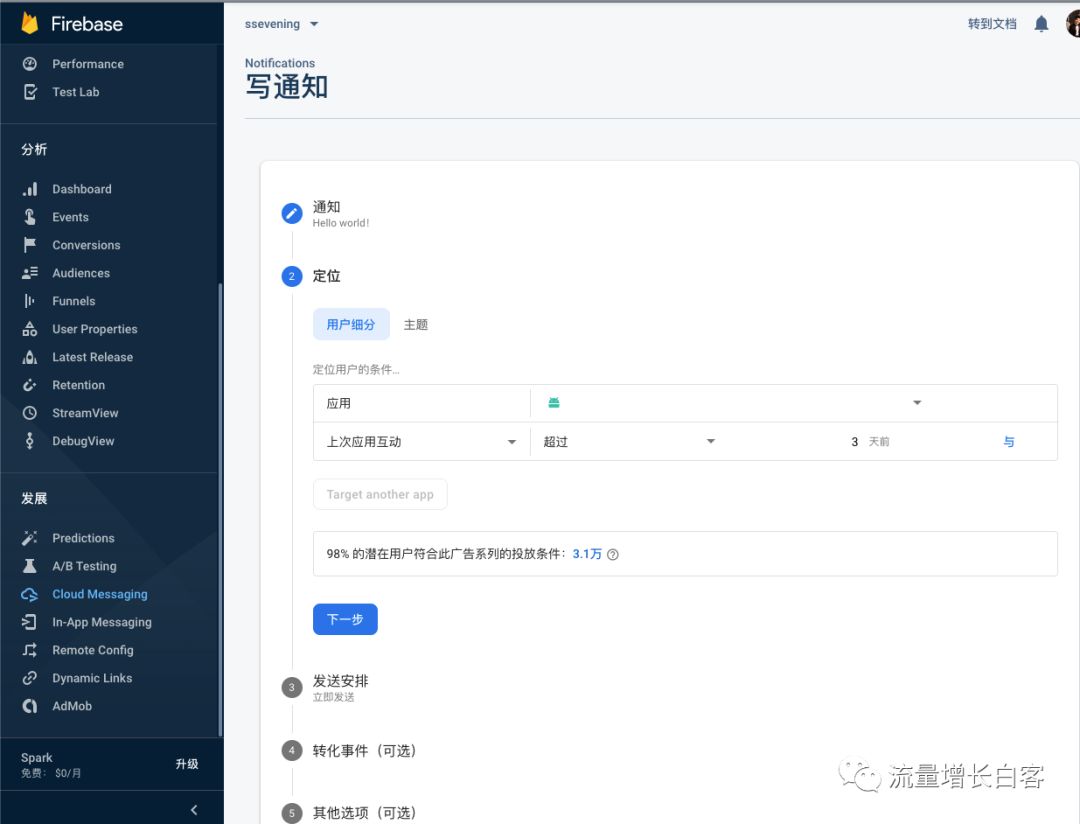1080x824 pixels.
Task: Click the 与 add-condition link
Action: click(x=1009, y=442)
